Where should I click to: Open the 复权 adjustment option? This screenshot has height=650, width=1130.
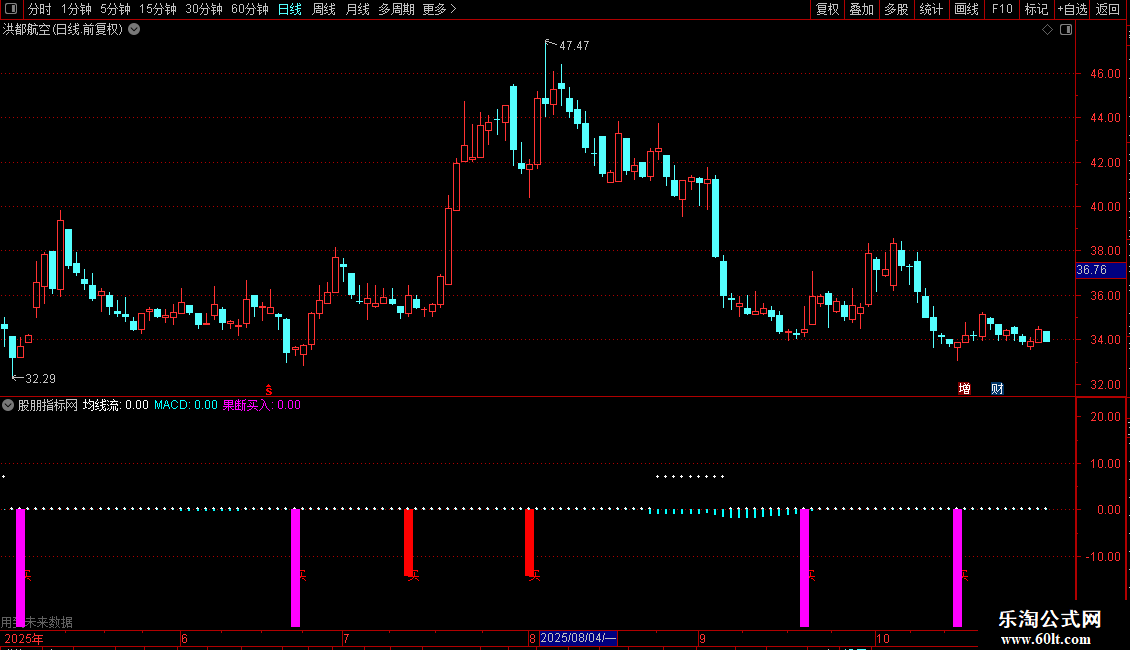(827, 9)
